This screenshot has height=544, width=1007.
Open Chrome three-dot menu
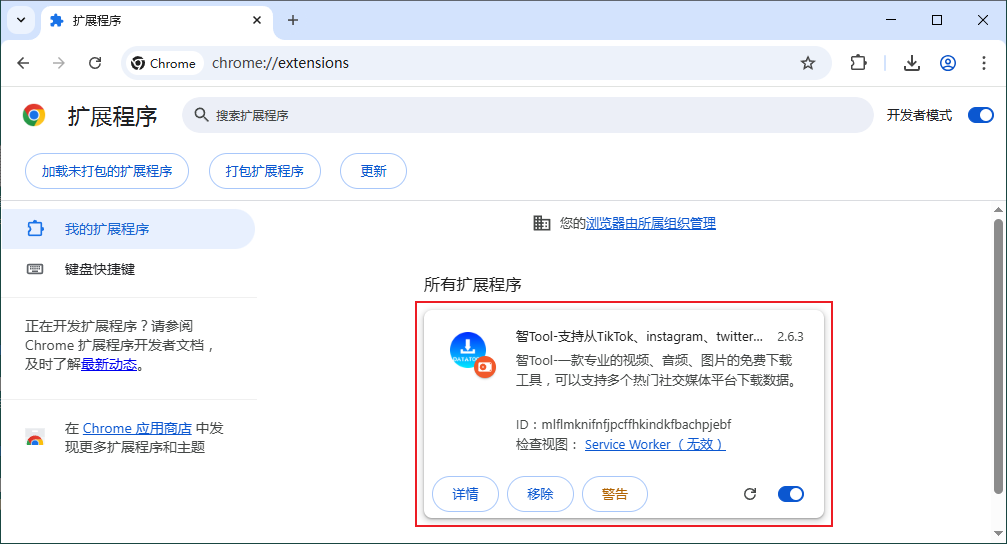(x=983, y=63)
